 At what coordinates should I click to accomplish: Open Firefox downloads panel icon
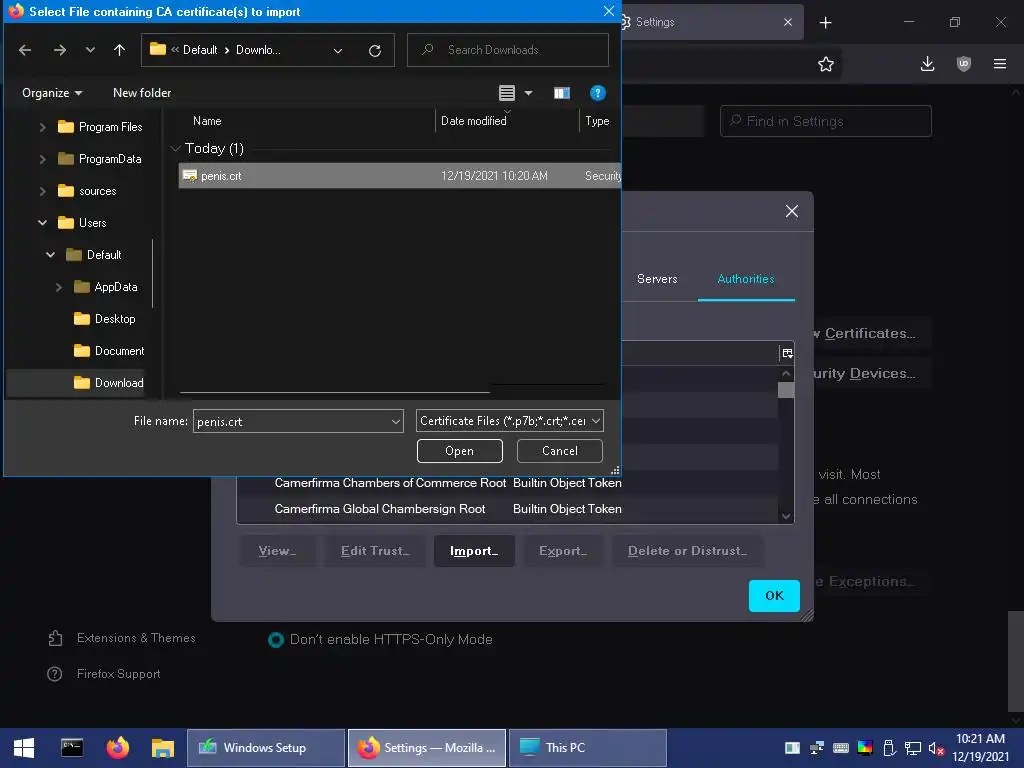927,63
